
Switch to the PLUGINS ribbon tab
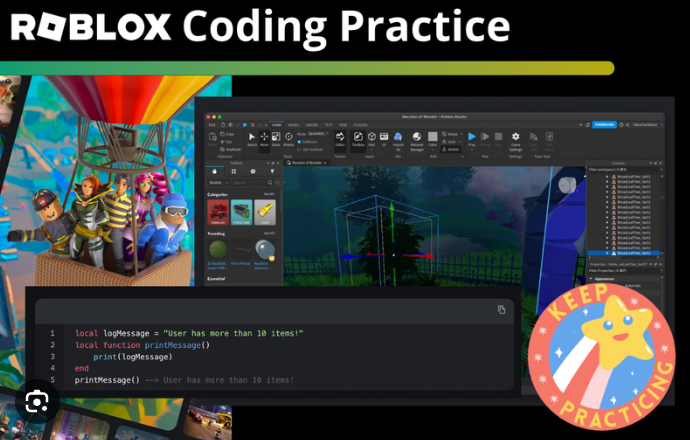point(360,125)
